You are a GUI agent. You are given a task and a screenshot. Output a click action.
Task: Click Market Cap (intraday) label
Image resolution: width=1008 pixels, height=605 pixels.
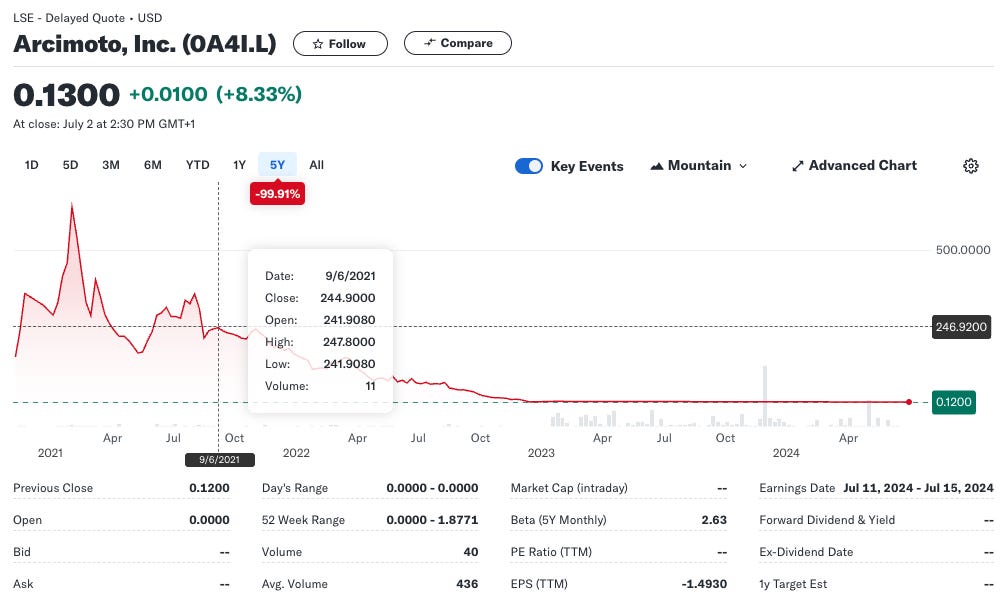point(569,488)
